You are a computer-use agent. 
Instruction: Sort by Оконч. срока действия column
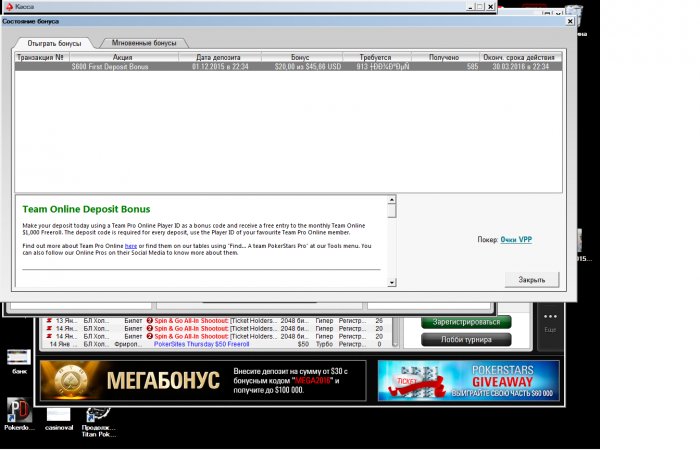pyautogui.click(x=519, y=57)
